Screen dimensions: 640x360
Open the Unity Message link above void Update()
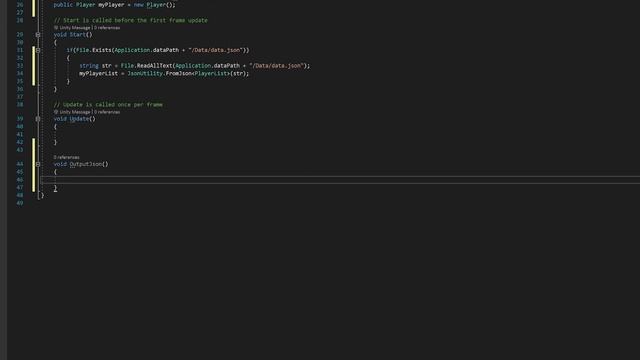pos(75,112)
